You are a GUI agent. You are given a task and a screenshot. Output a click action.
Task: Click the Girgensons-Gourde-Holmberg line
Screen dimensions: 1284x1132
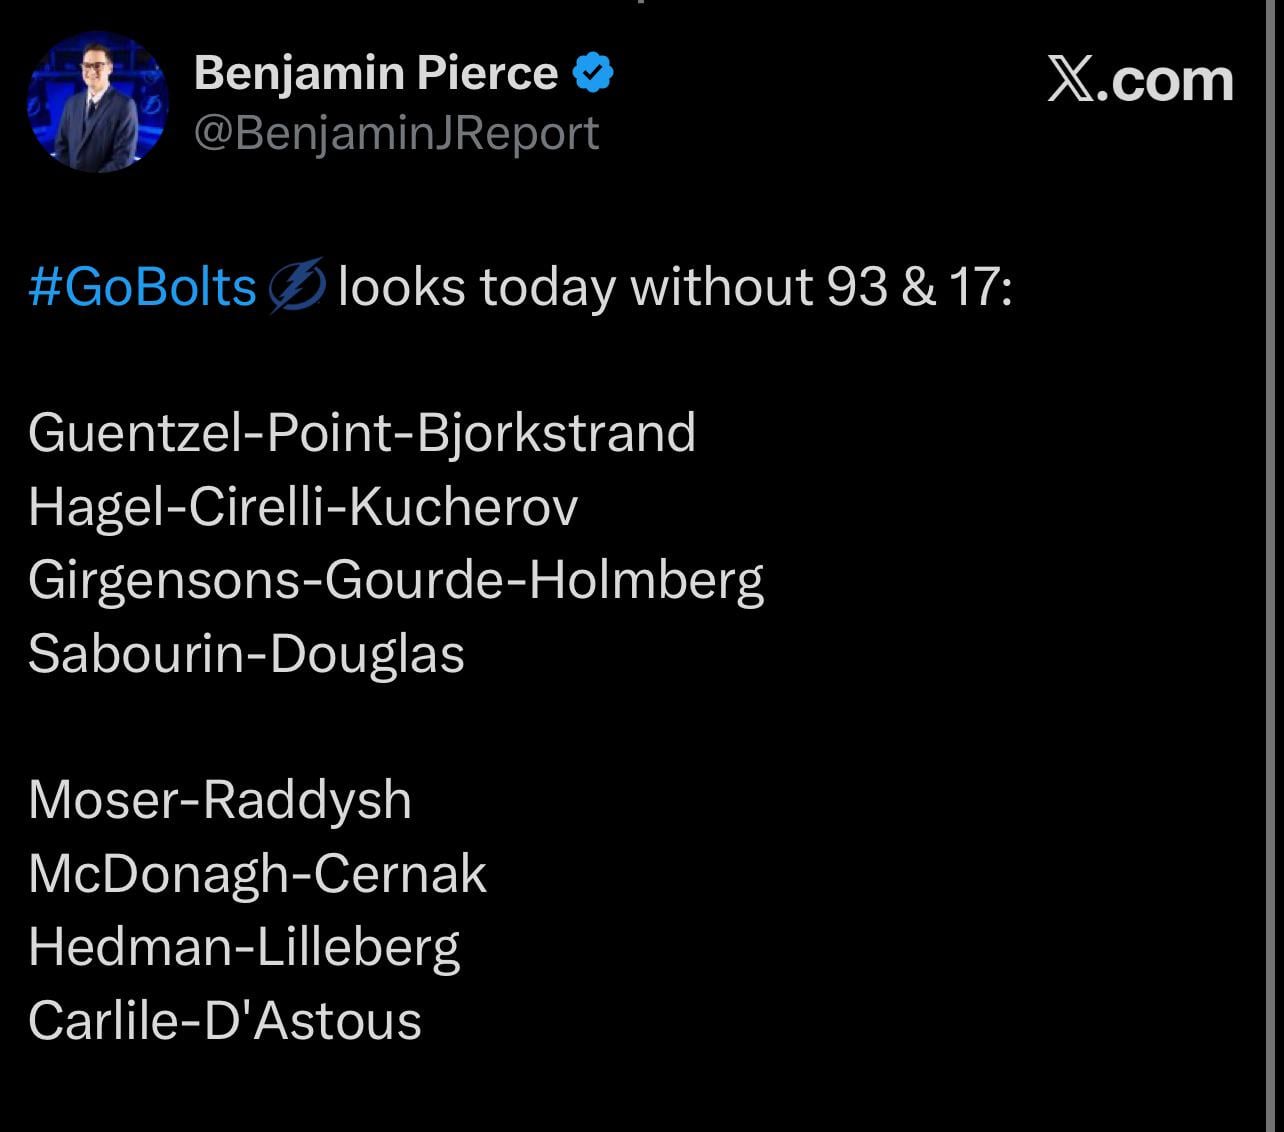point(396,581)
